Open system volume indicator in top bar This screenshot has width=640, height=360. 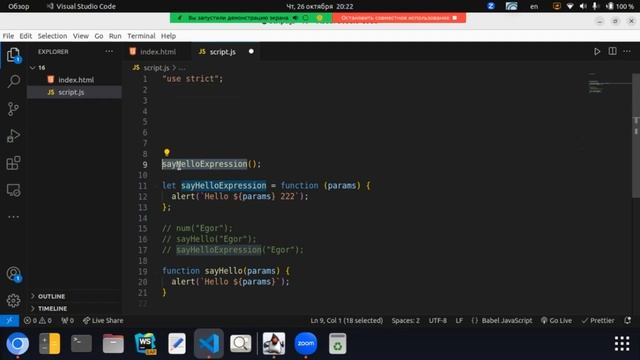click(x=583, y=6)
